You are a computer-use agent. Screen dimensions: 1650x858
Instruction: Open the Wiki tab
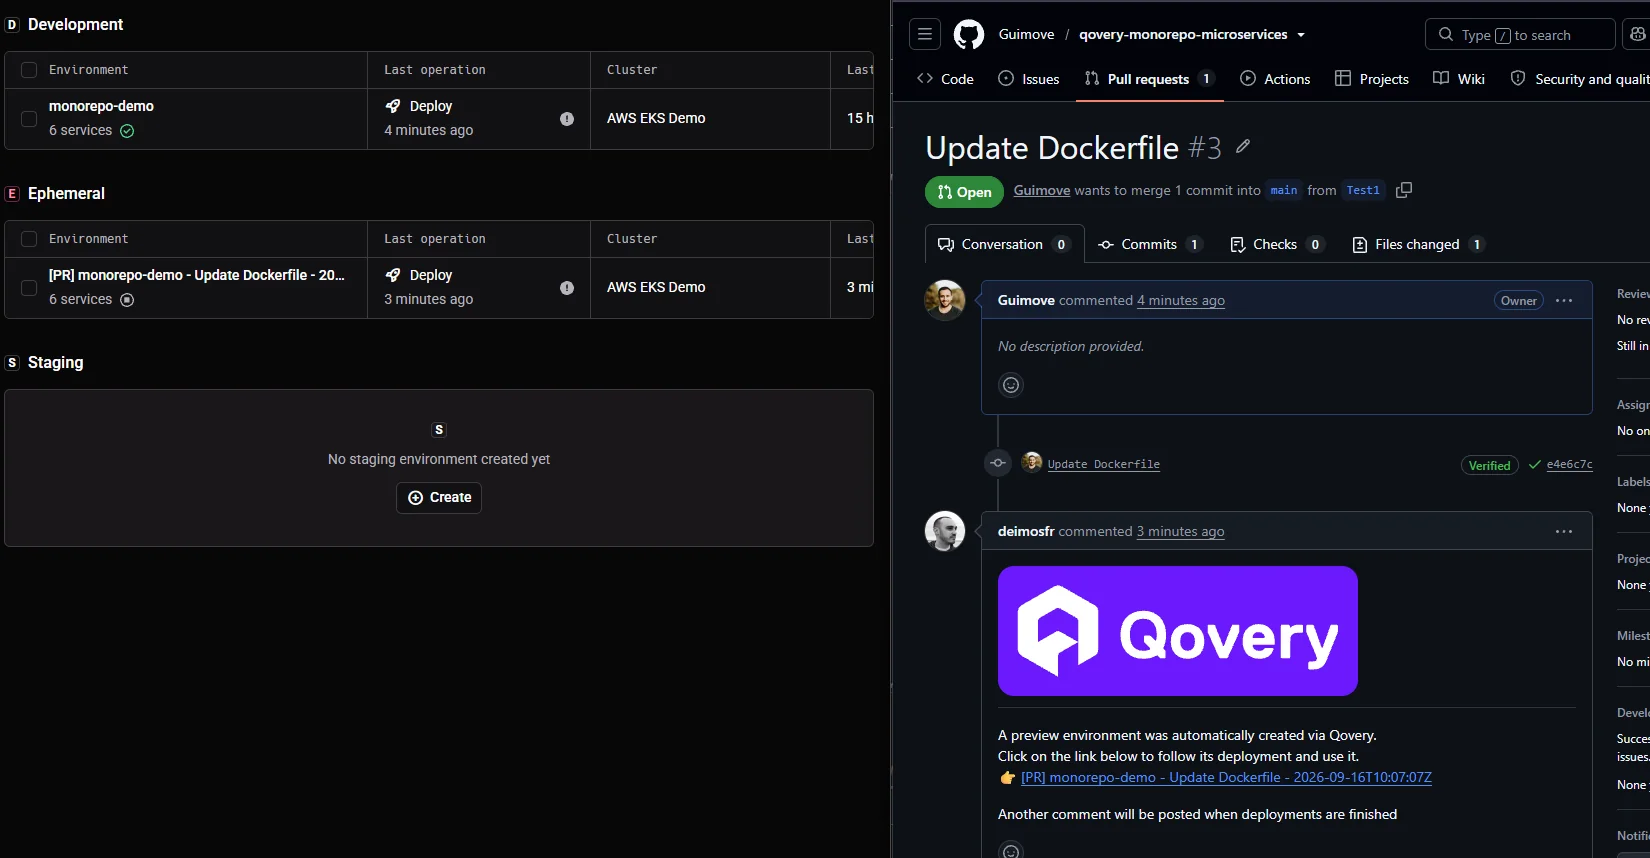click(x=1459, y=79)
